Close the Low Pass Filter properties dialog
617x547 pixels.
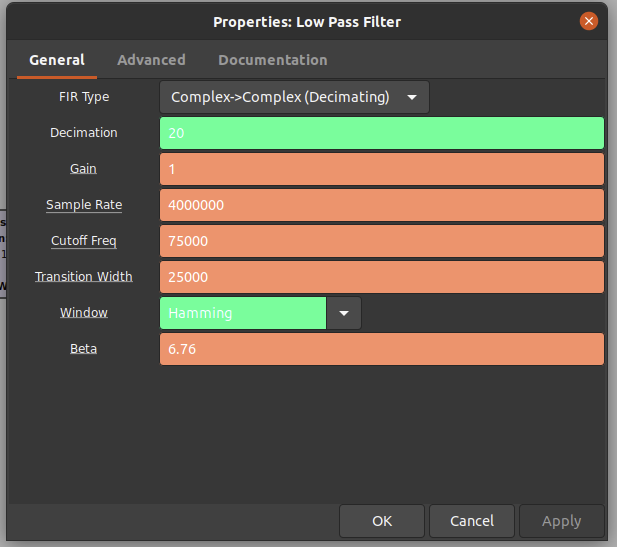click(x=589, y=21)
